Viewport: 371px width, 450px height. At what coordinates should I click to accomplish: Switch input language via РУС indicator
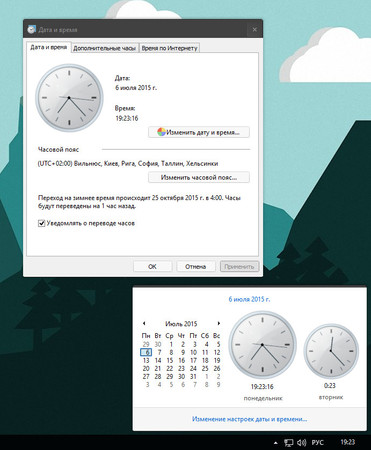pos(317,443)
